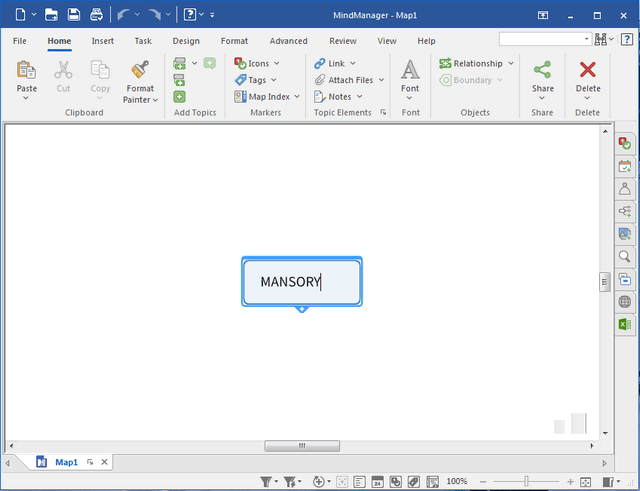Open the Excel panel in right sidebar

[625, 324]
